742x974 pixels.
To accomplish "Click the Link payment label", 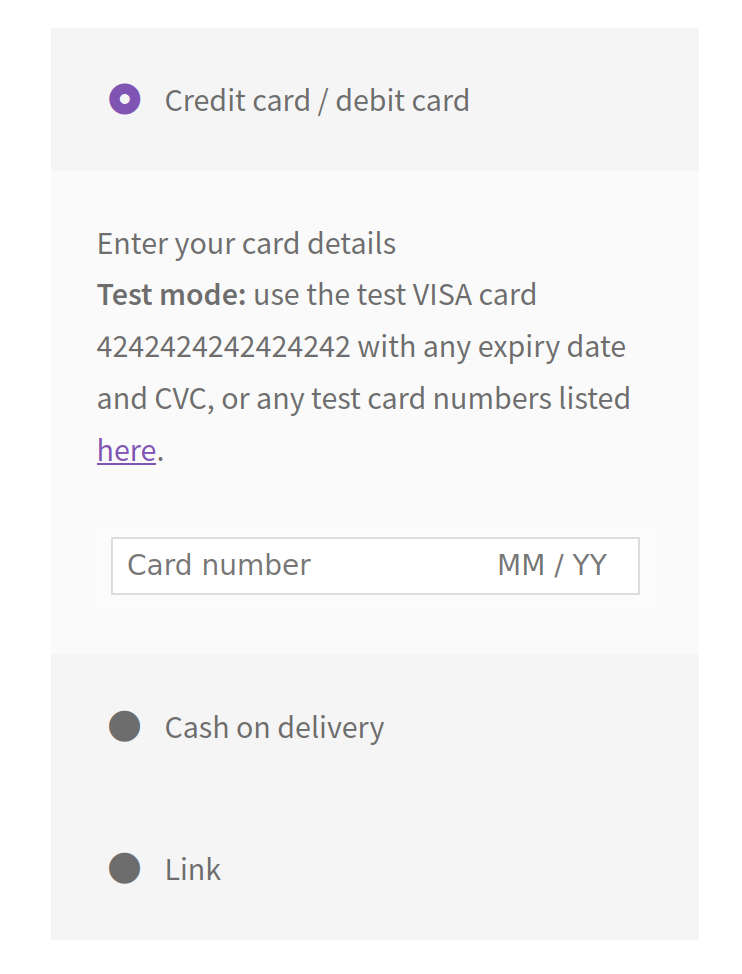I will 193,869.
